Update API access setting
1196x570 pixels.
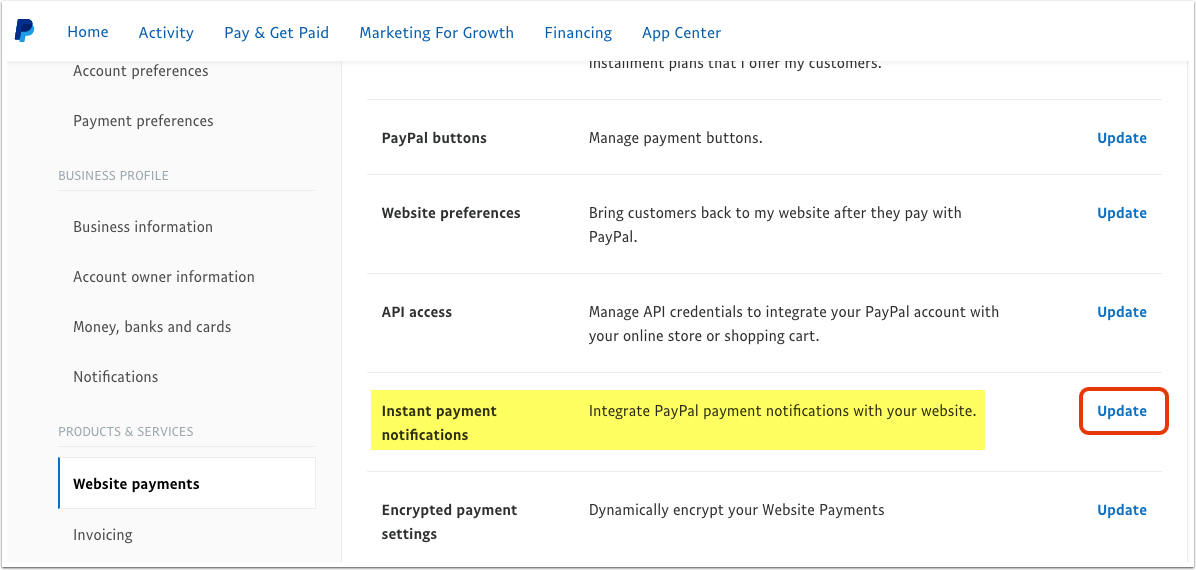point(1122,312)
